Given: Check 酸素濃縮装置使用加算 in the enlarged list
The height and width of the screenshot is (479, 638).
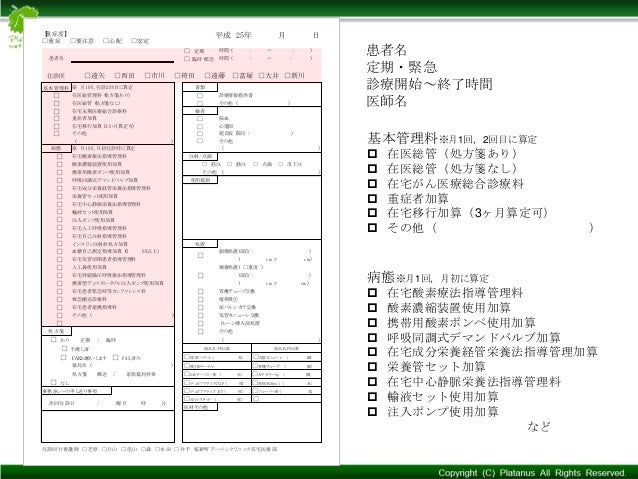Looking at the screenshot, I should 372,308.
